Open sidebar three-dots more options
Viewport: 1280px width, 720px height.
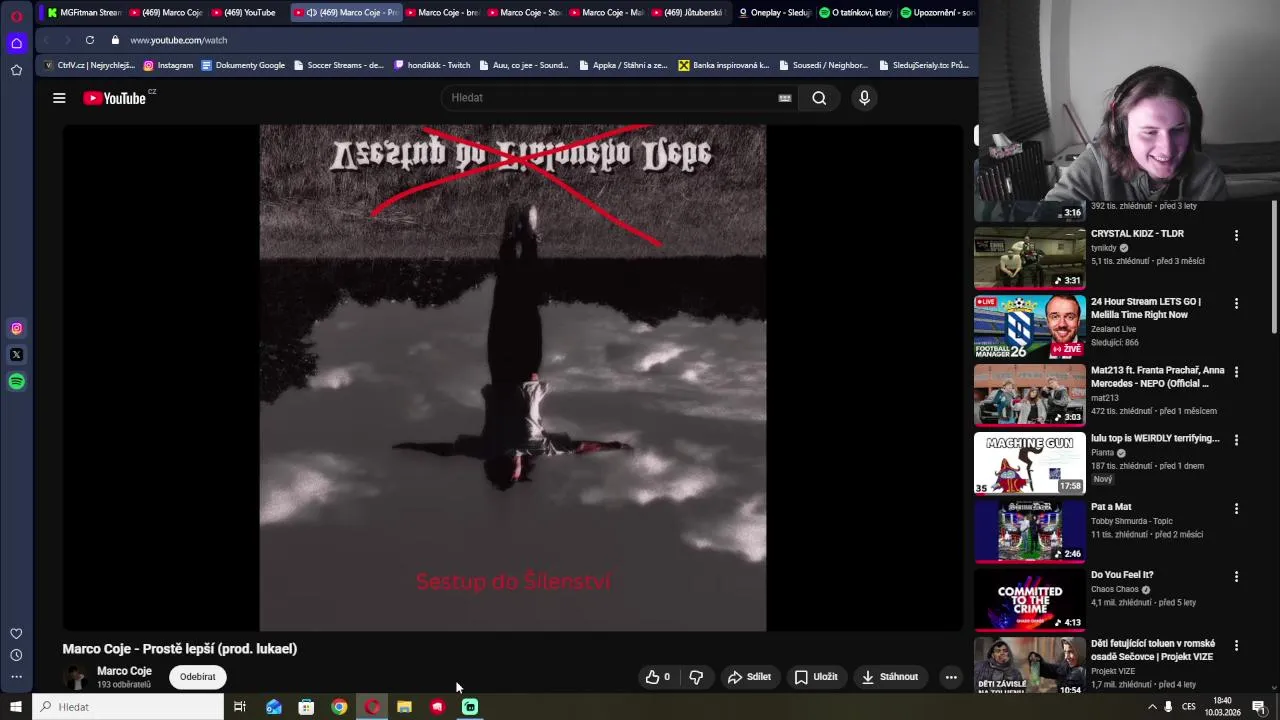[16, 677]
